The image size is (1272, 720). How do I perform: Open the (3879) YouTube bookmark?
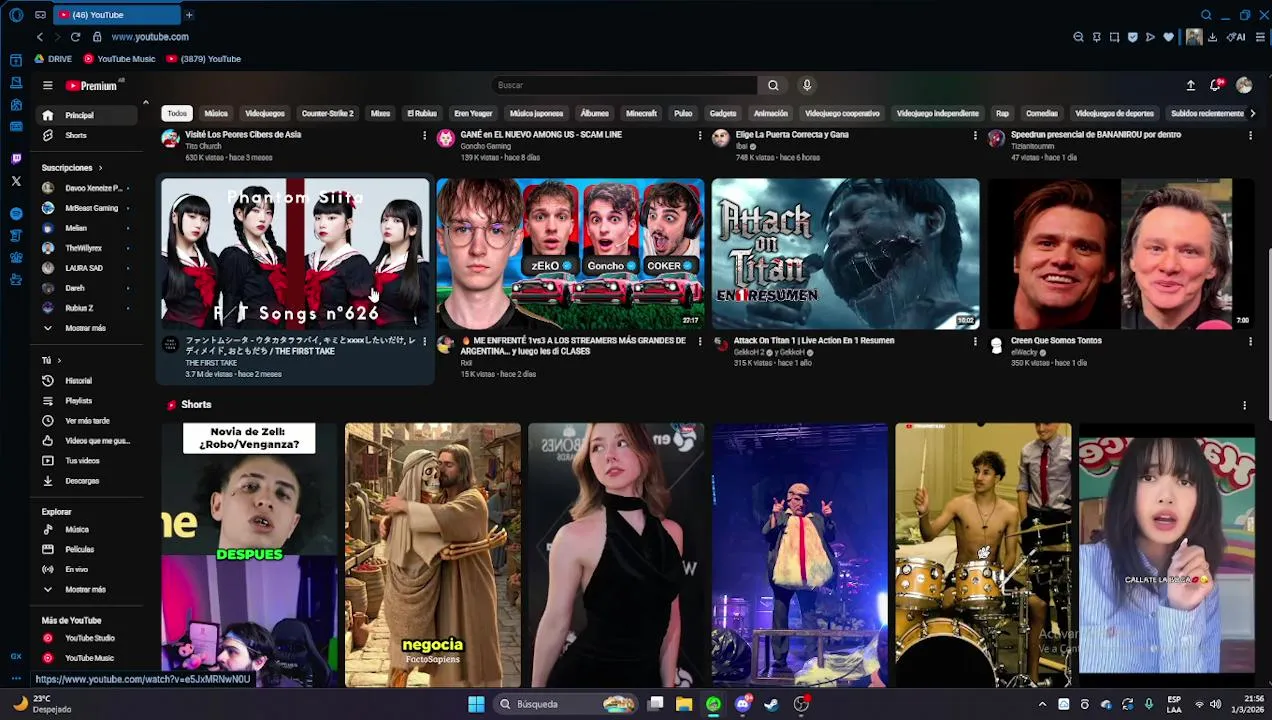coord(204,59)
